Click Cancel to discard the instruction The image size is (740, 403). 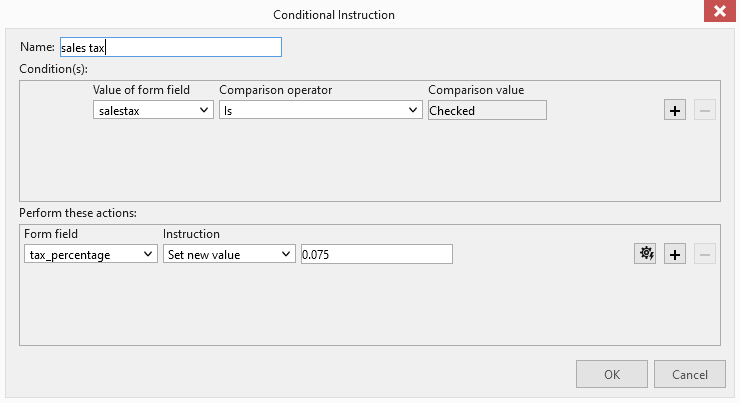coord(690,374)
